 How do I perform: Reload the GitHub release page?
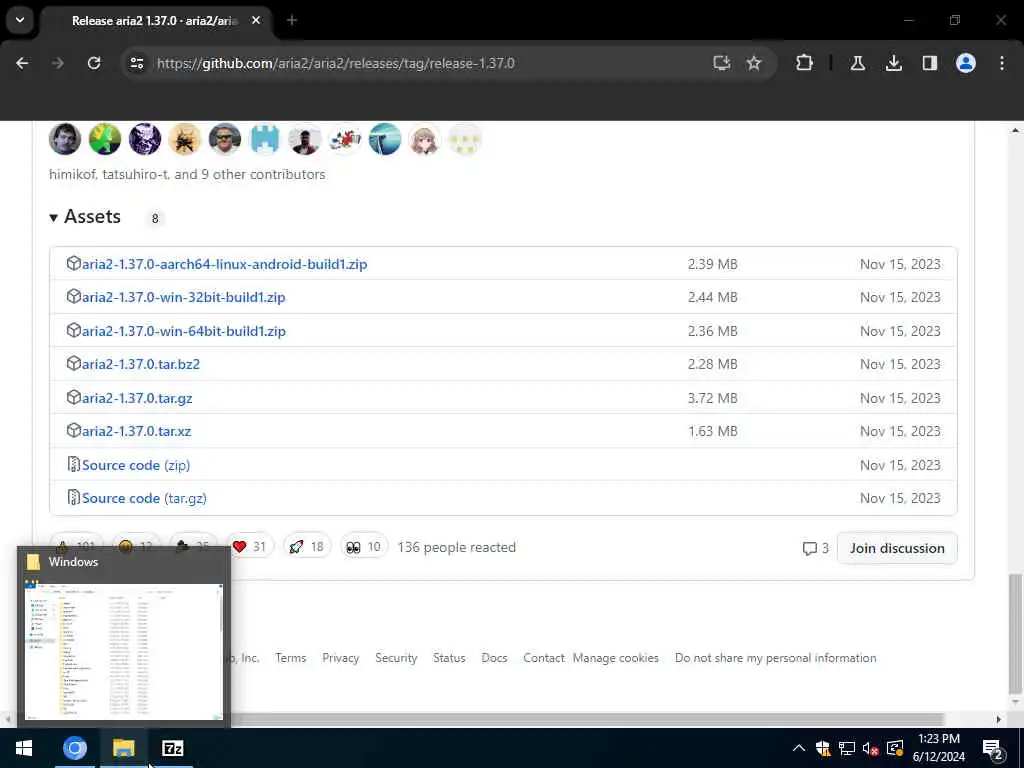click(94, 63)
